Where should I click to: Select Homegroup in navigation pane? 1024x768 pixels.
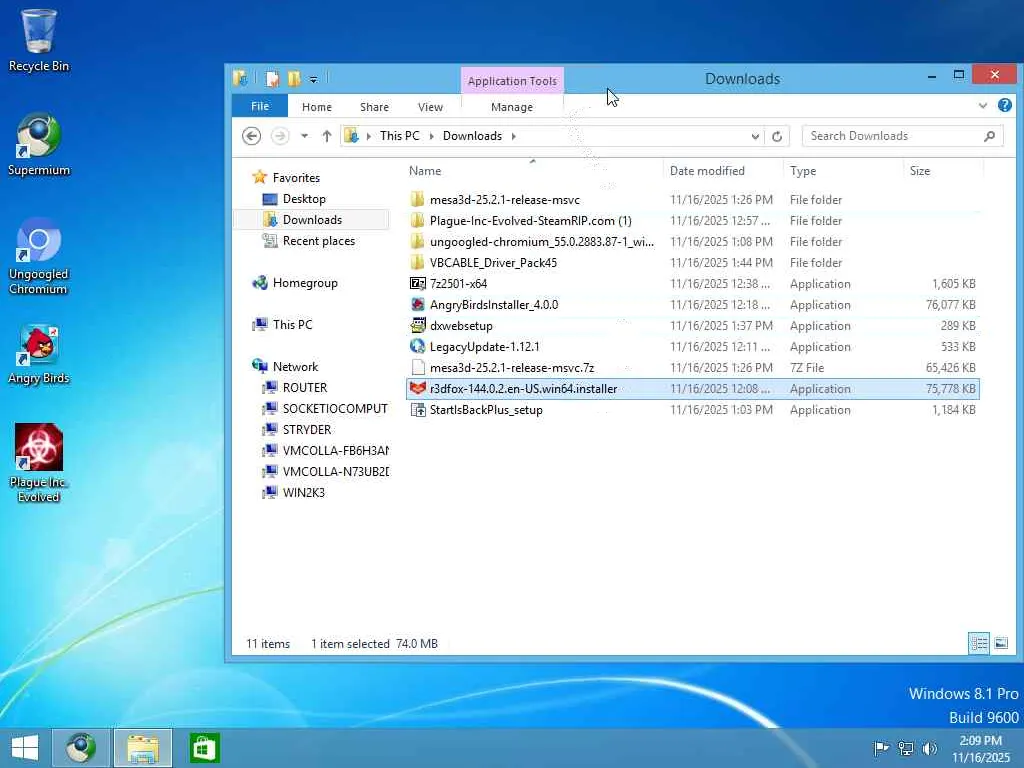point(305,283)
